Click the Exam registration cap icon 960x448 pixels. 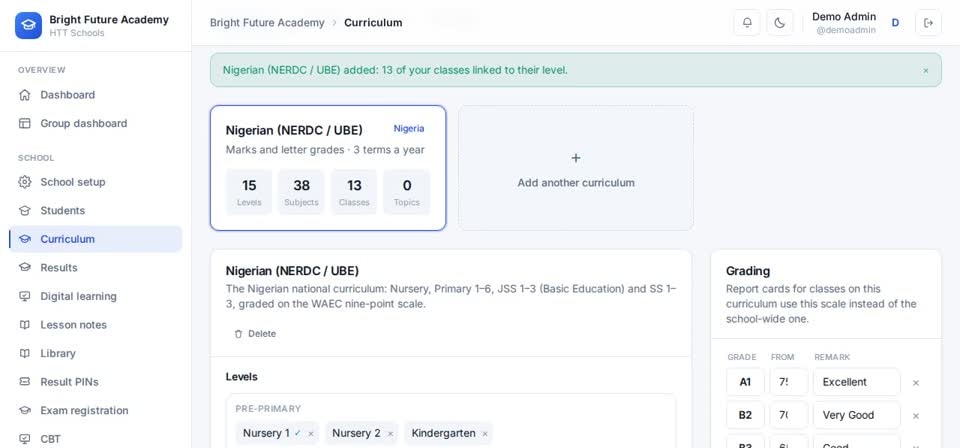click(24, 411)
